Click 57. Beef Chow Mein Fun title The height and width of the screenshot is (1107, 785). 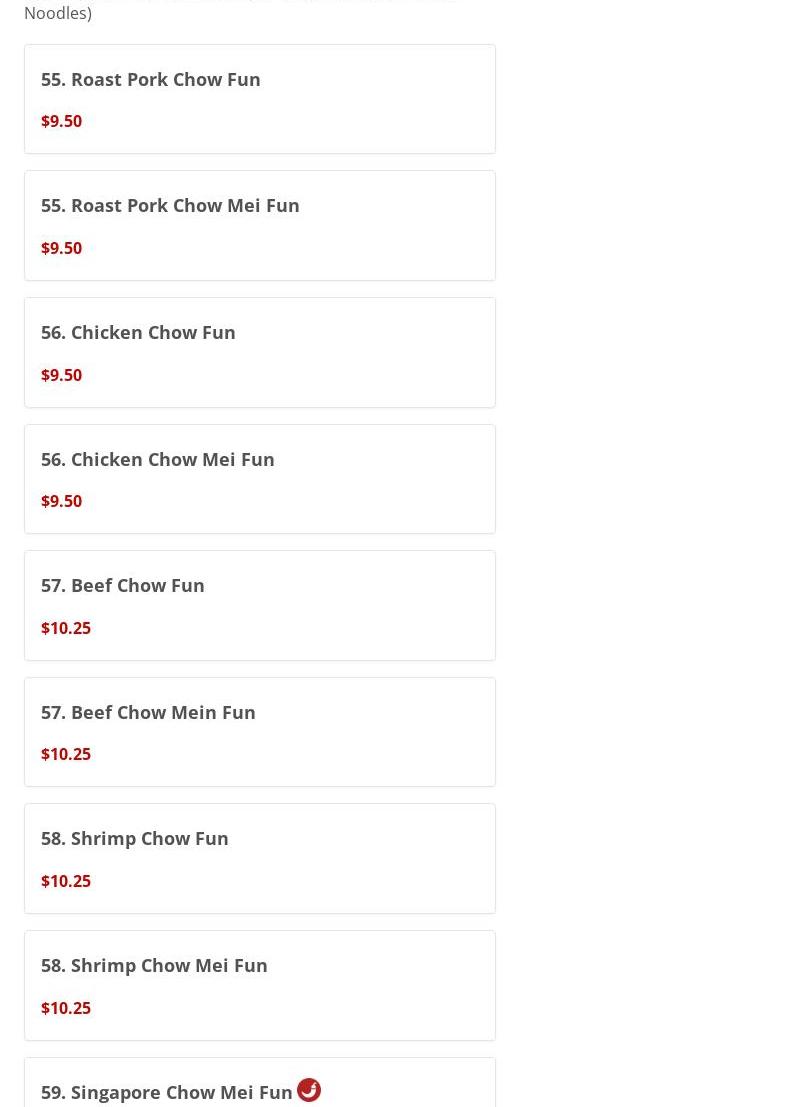148,712
